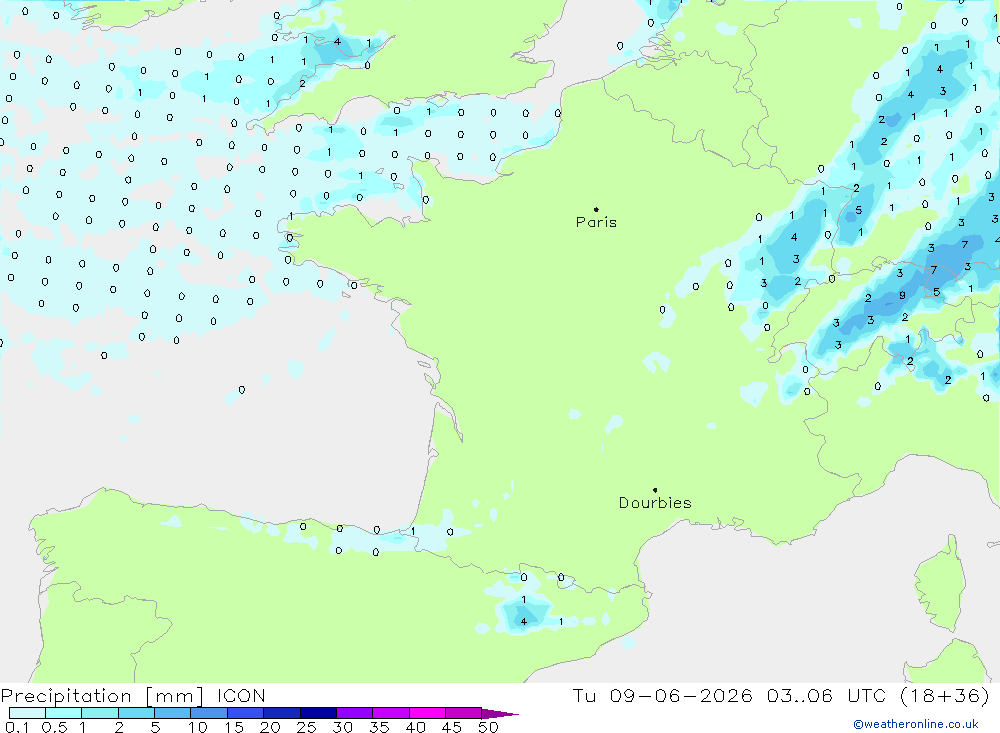1000x733 pixels.
Task: Click the Paris city label
Action: click(x=596, y=222)
